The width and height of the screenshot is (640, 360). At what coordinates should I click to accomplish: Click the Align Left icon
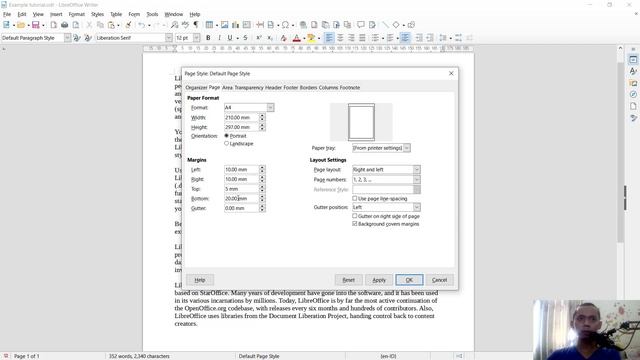coord(329,38)
